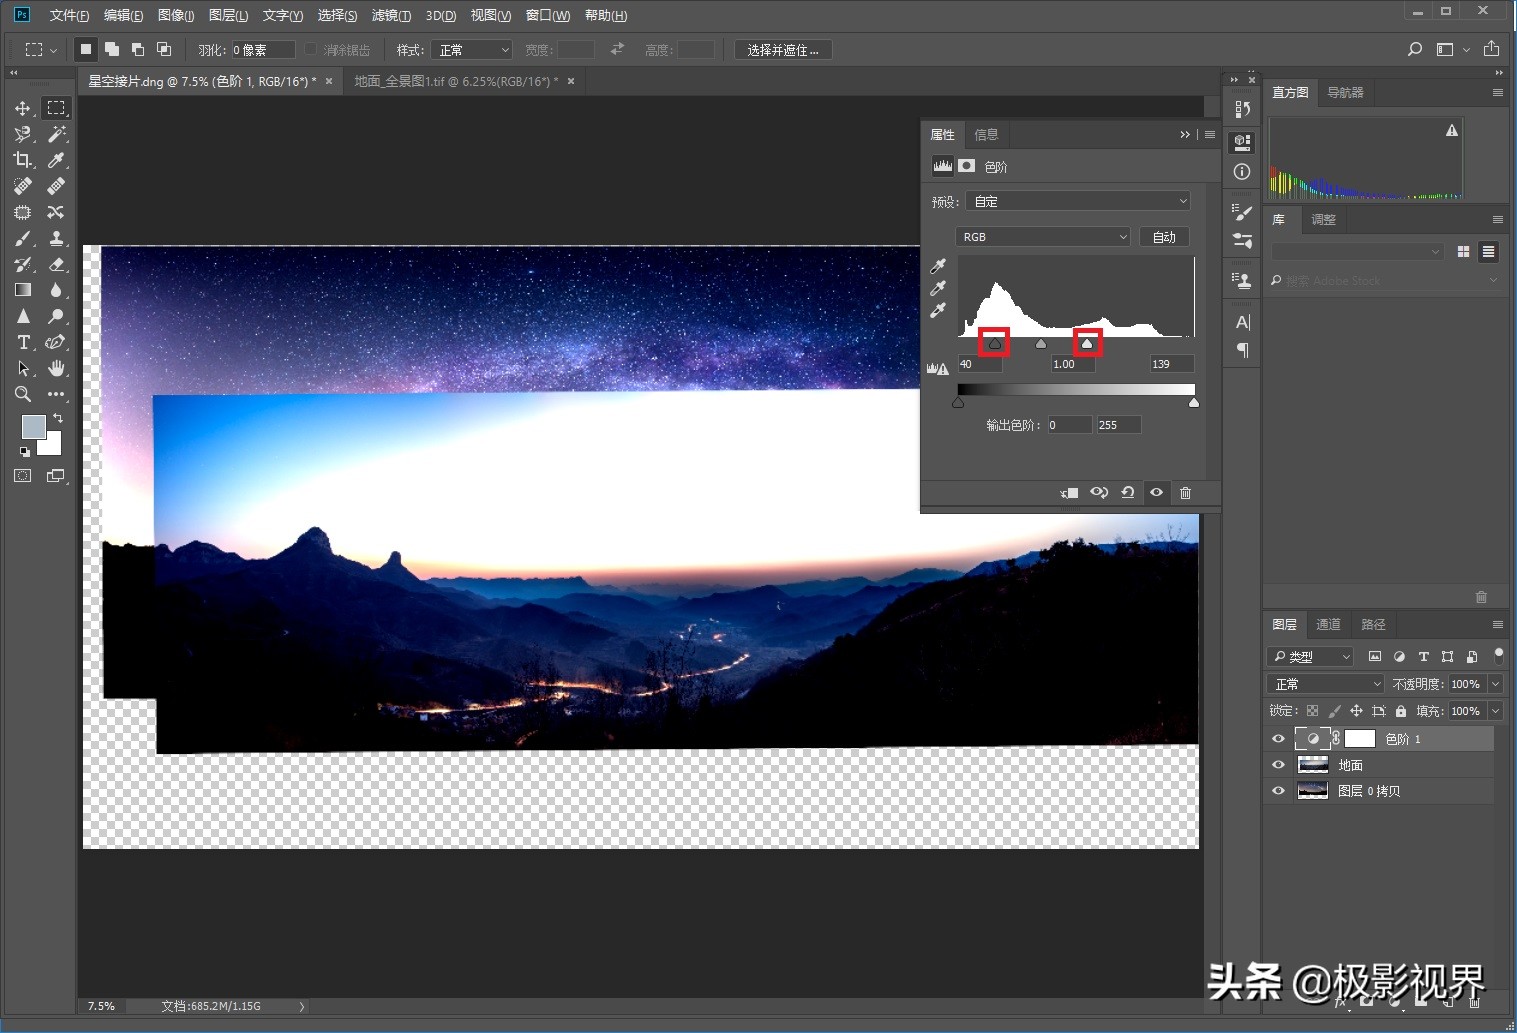Click the 选择并遮住 button
The image size is (1517, 1033).
tap(783, 50)
